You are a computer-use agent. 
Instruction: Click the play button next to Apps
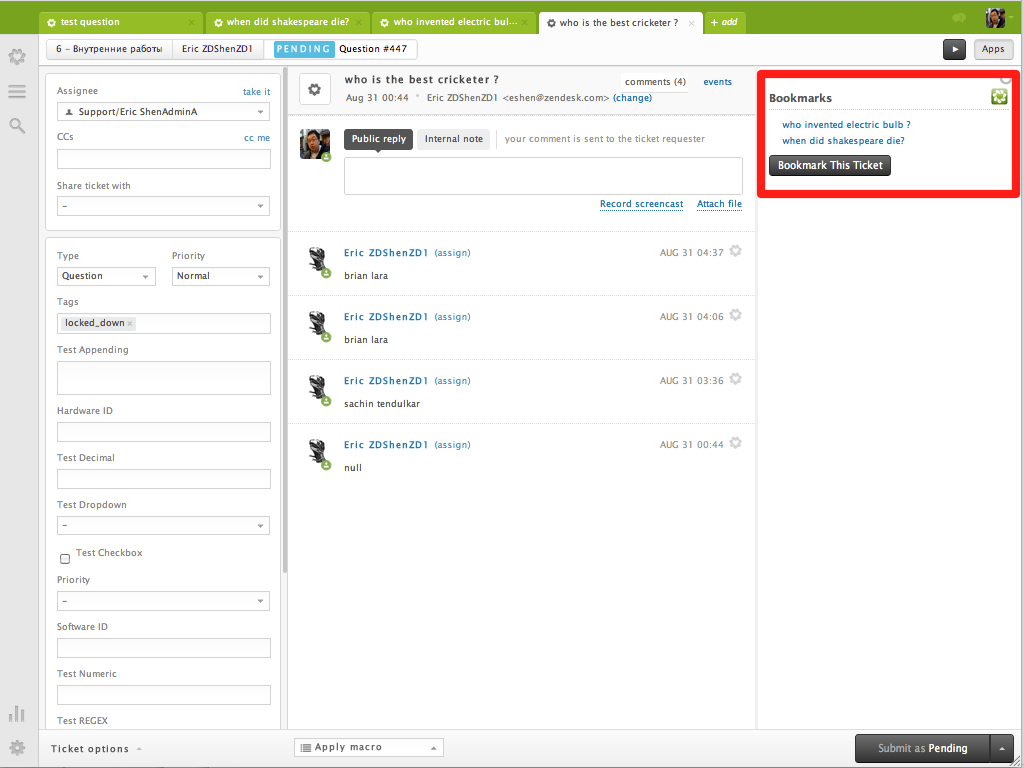coord(954,49)
